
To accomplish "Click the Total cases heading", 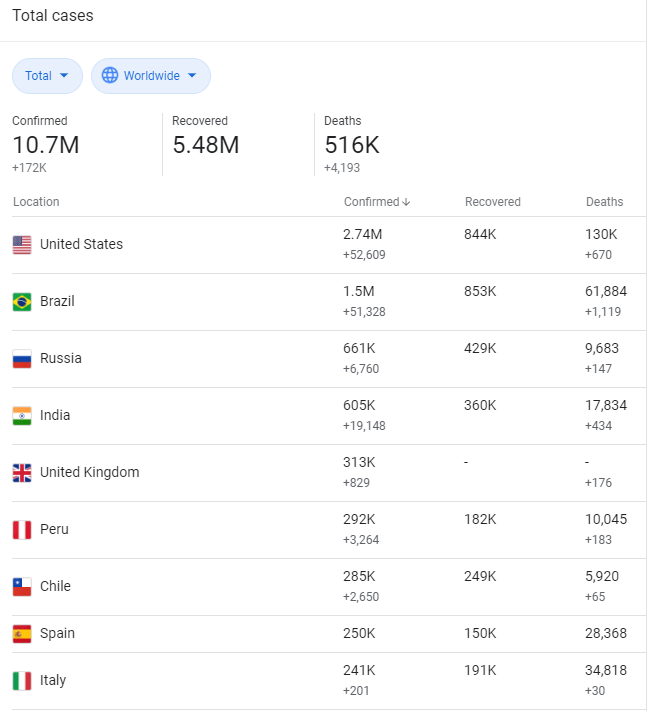I will pos(53,16).
